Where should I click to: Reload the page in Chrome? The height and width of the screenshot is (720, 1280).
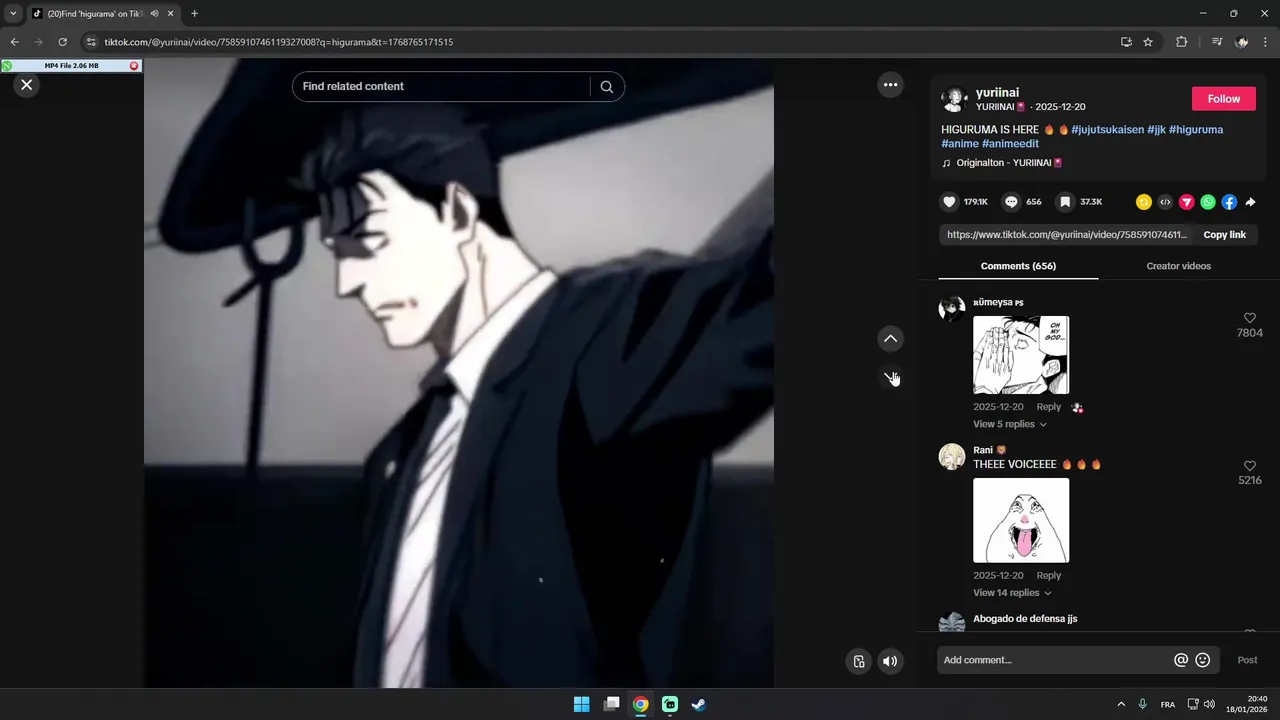tap(62, 42)
